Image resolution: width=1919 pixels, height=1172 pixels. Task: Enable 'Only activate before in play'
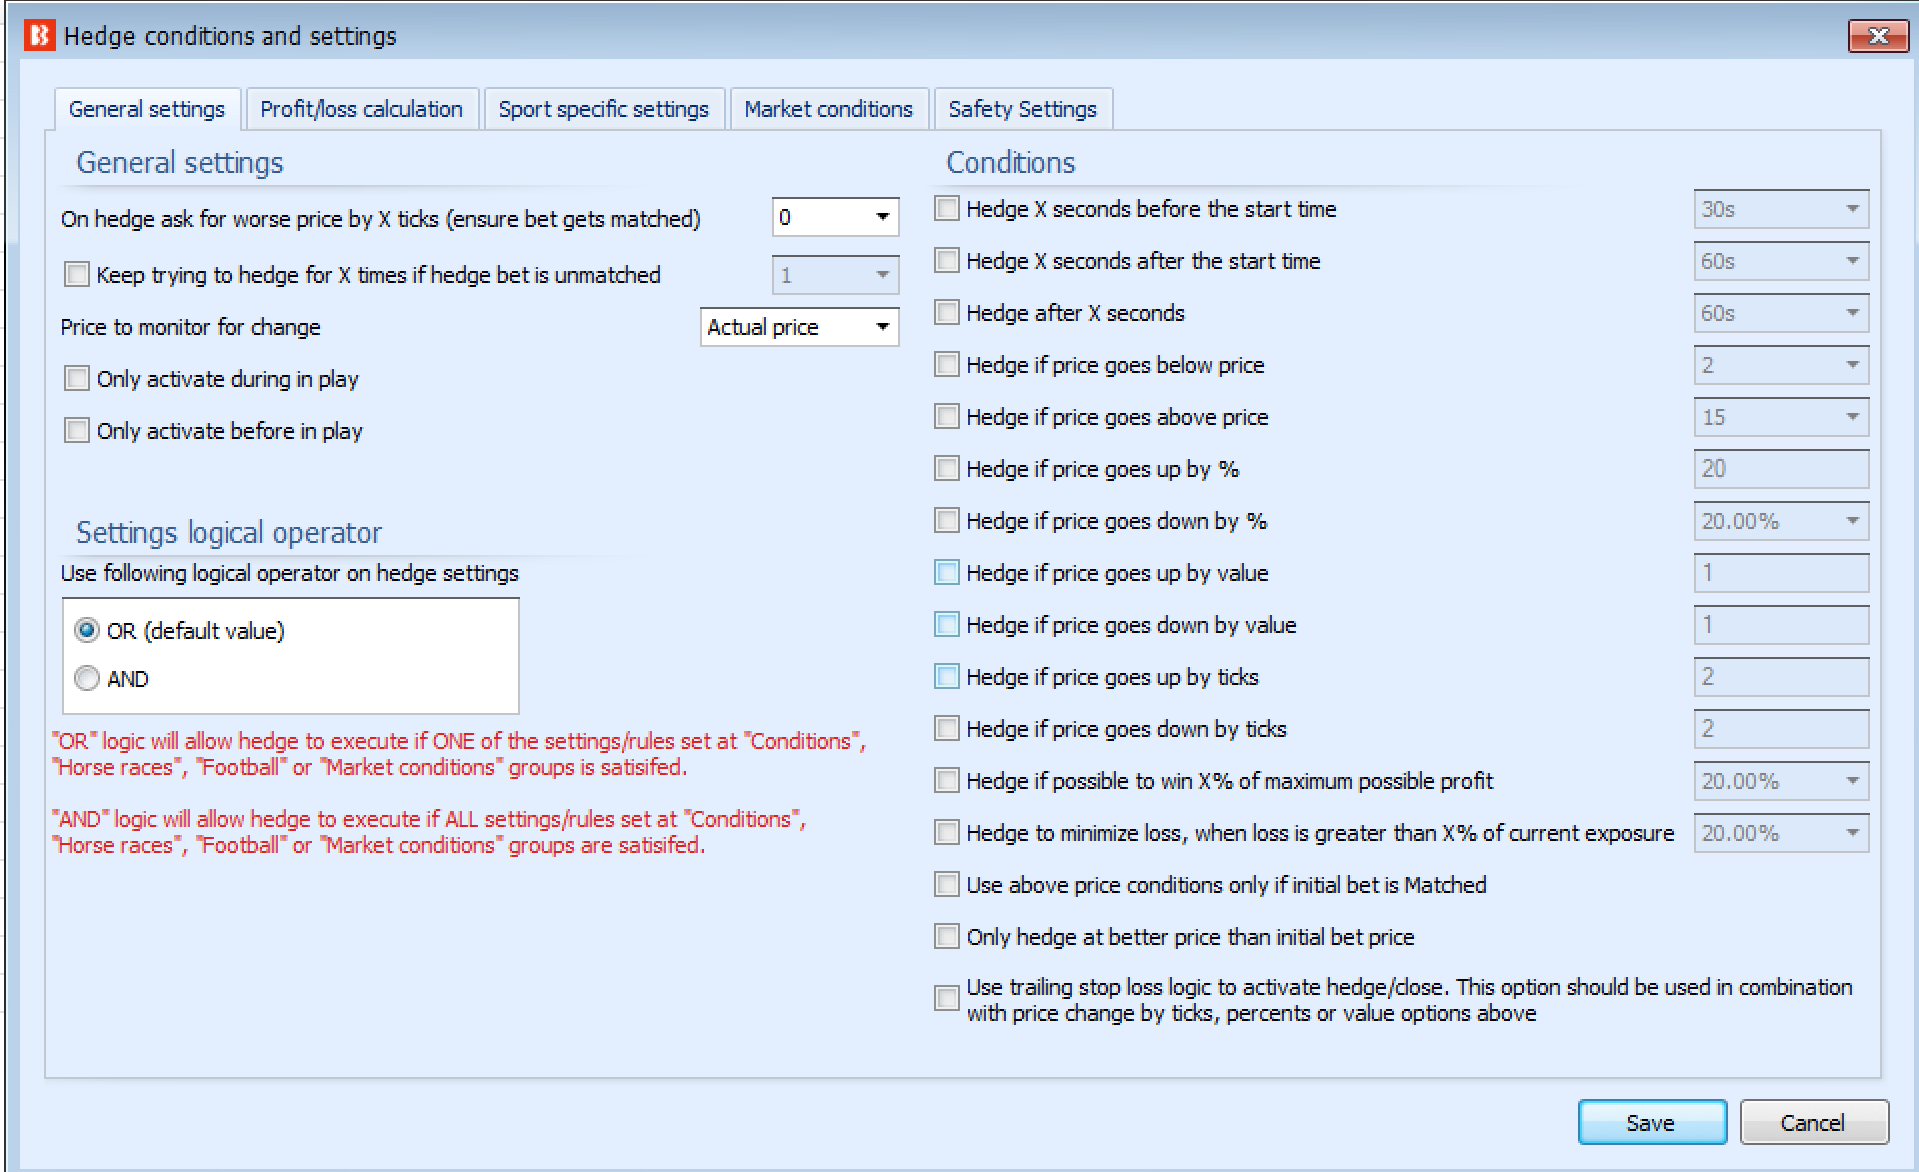[x=77, y=430]
